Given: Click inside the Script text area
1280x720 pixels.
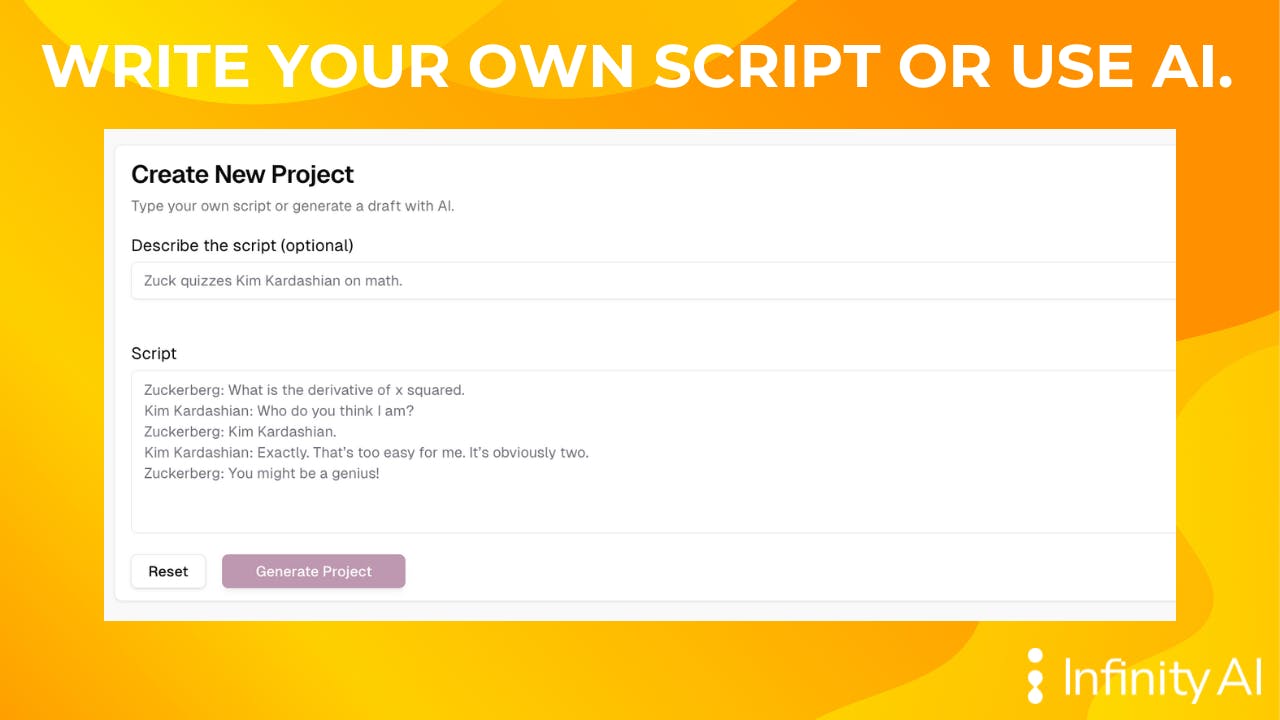Looking at the screenshot, I should [x=653, y=452].
